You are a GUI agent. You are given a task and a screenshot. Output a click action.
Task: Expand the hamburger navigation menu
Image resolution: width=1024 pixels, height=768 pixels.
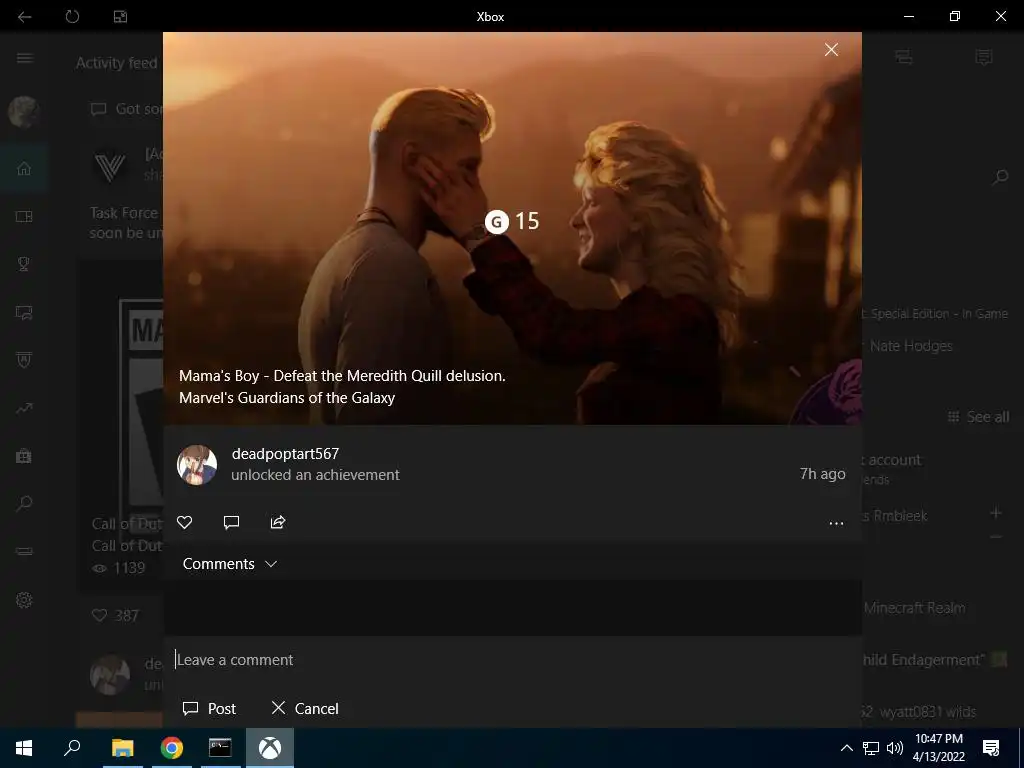[x=25, y=58]
